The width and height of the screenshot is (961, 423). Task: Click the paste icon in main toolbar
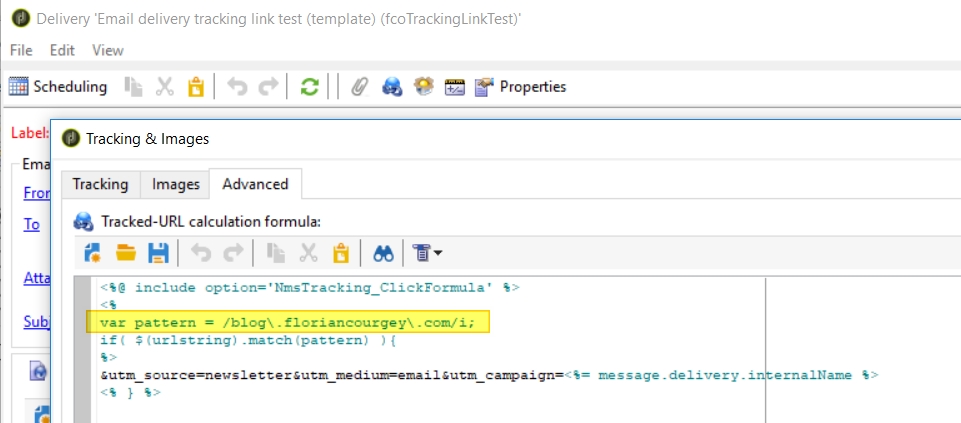pyautogui.click(x=195, y=87)
